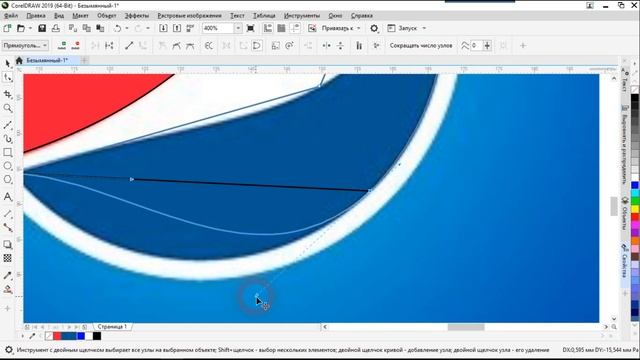Select the Freehand drawing tool
The height and width of the screenshot is (360, 640).
pos(7,125)
